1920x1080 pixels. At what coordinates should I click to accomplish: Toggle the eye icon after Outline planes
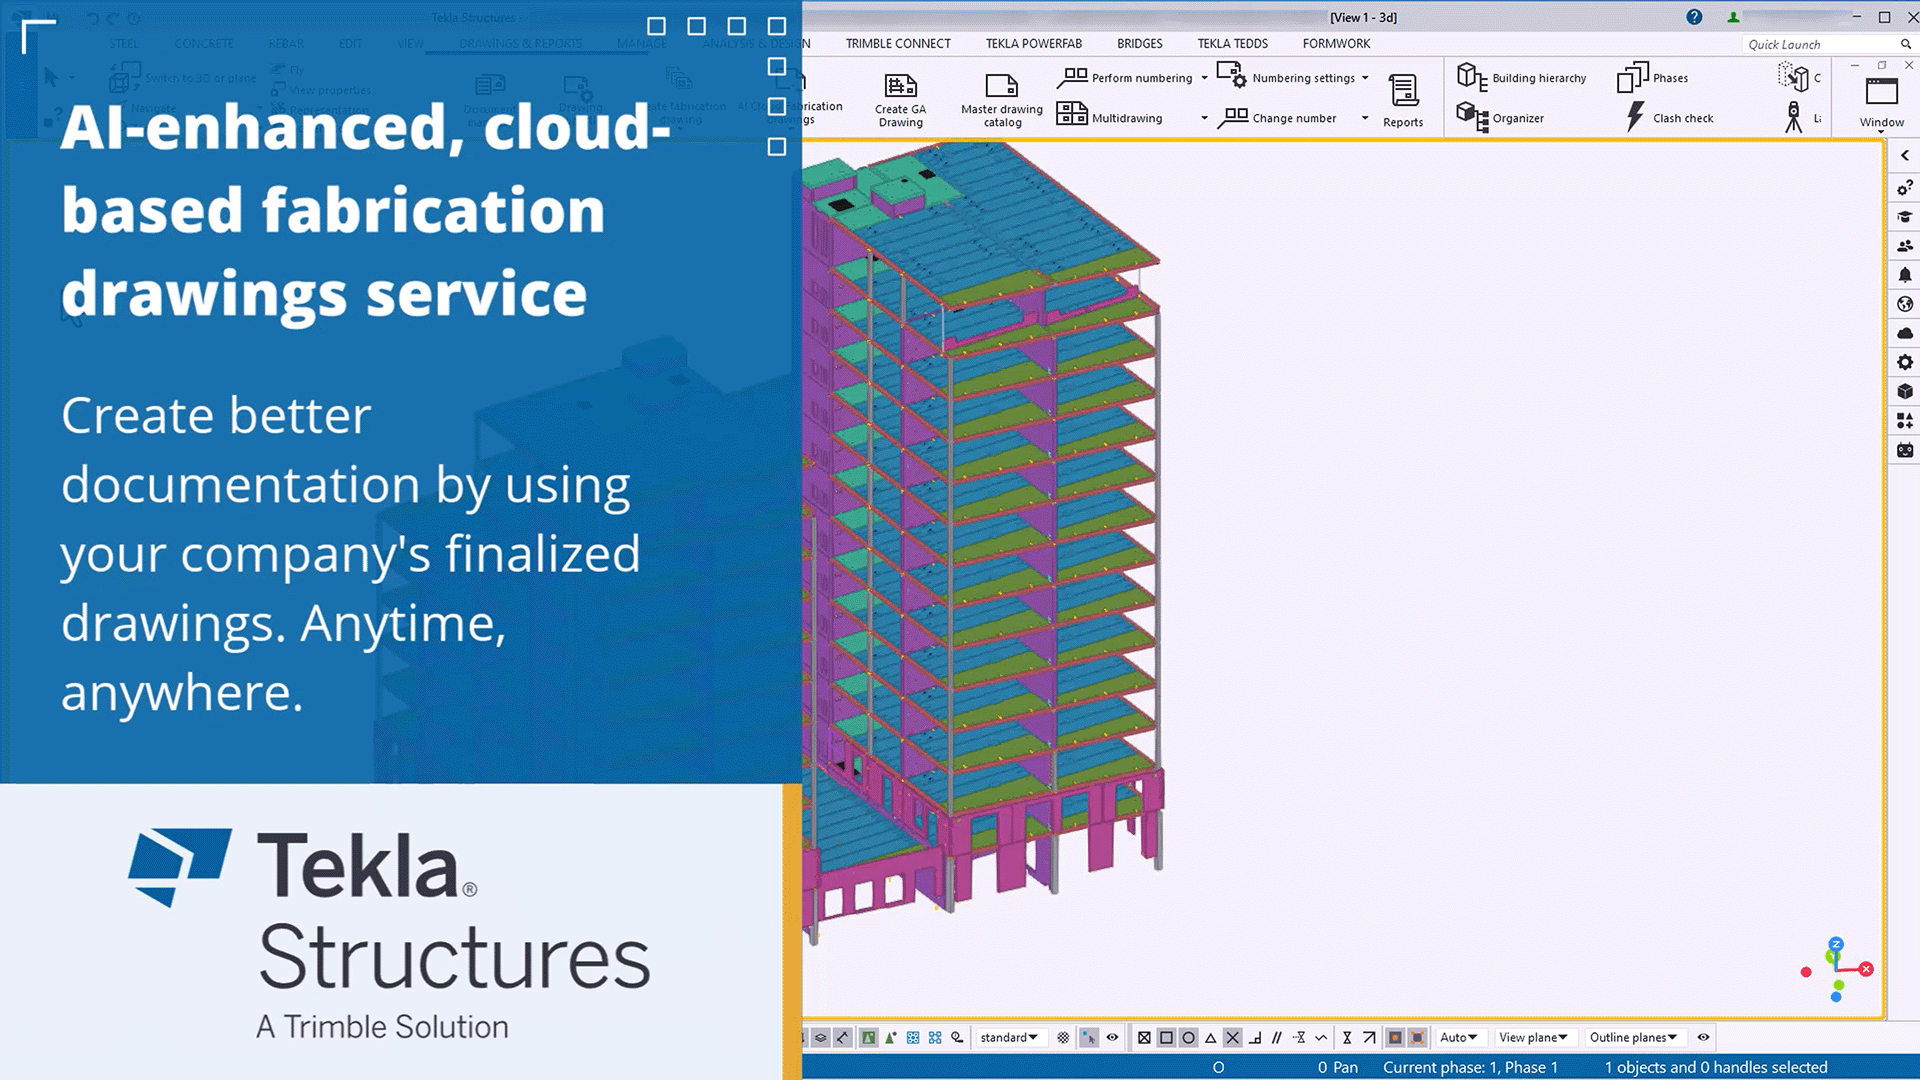[1703, 1038]
